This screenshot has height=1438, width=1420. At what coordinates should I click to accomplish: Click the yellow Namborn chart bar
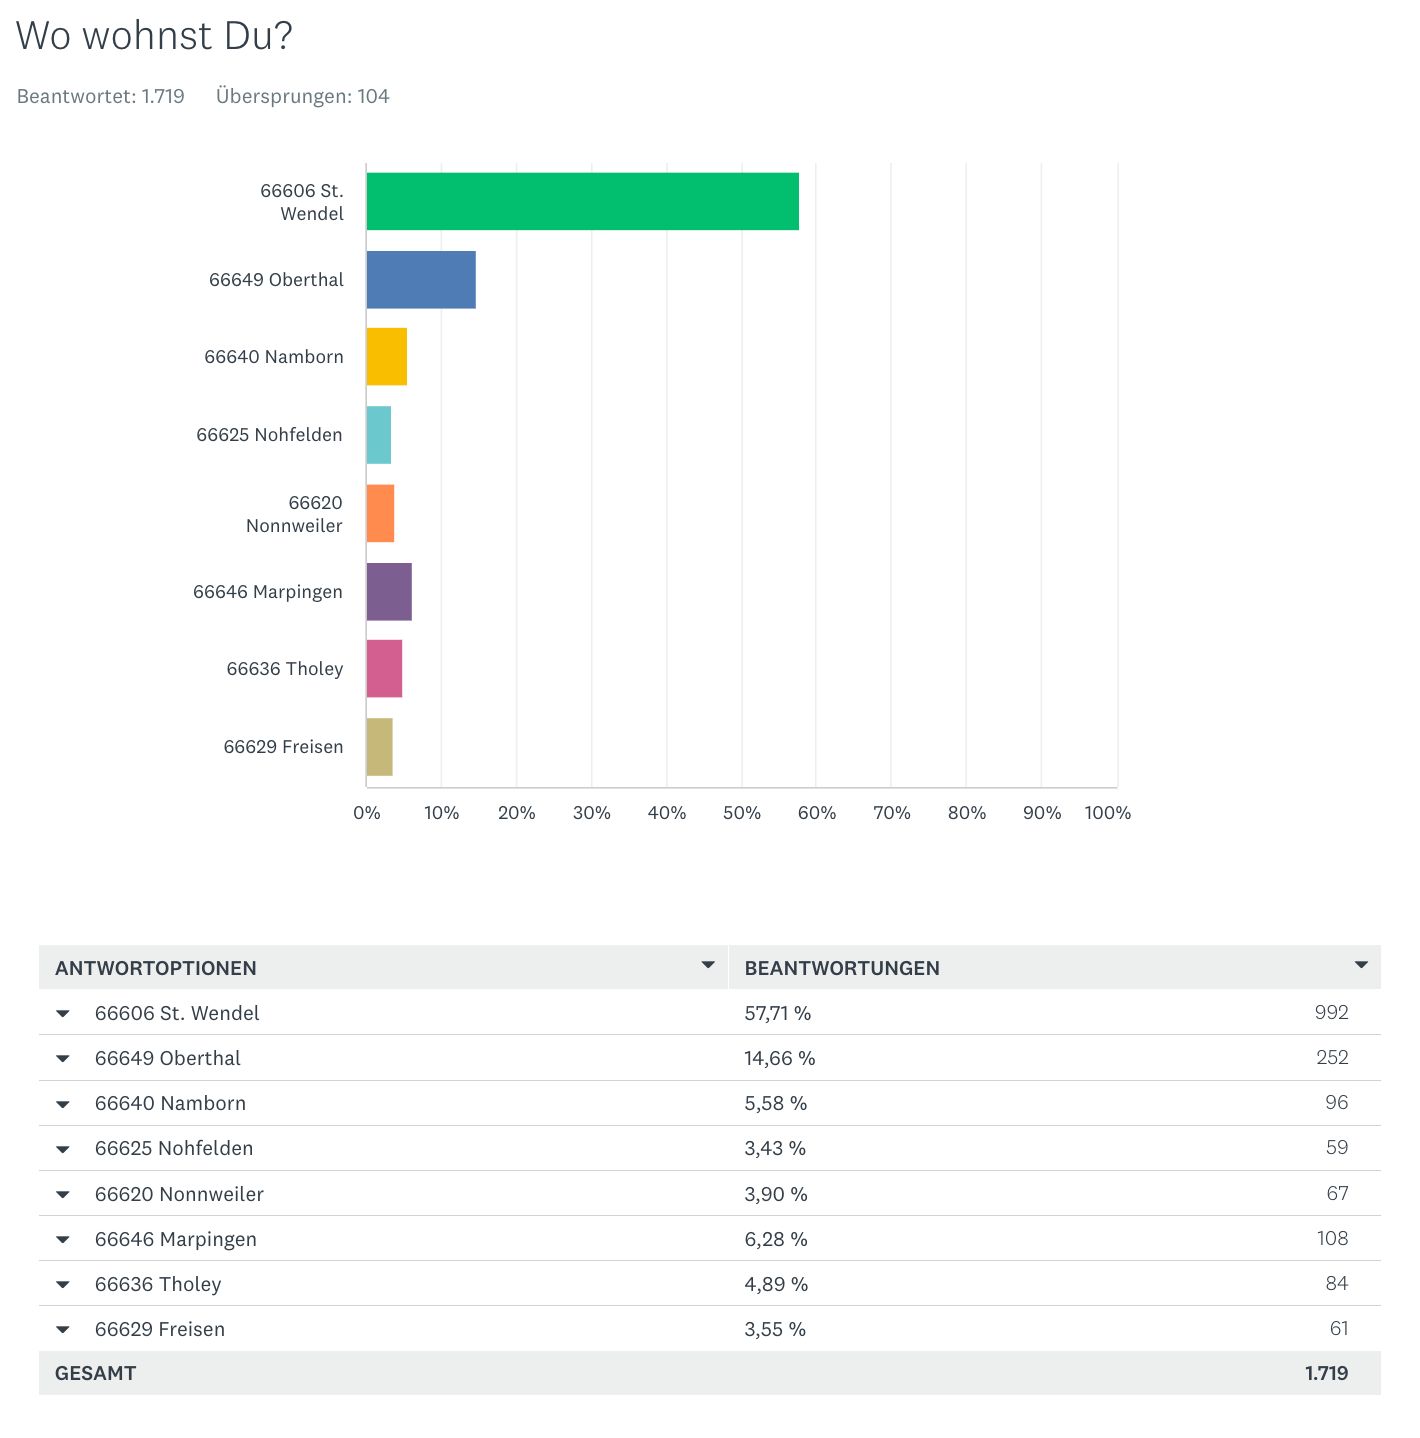[387, 357]
